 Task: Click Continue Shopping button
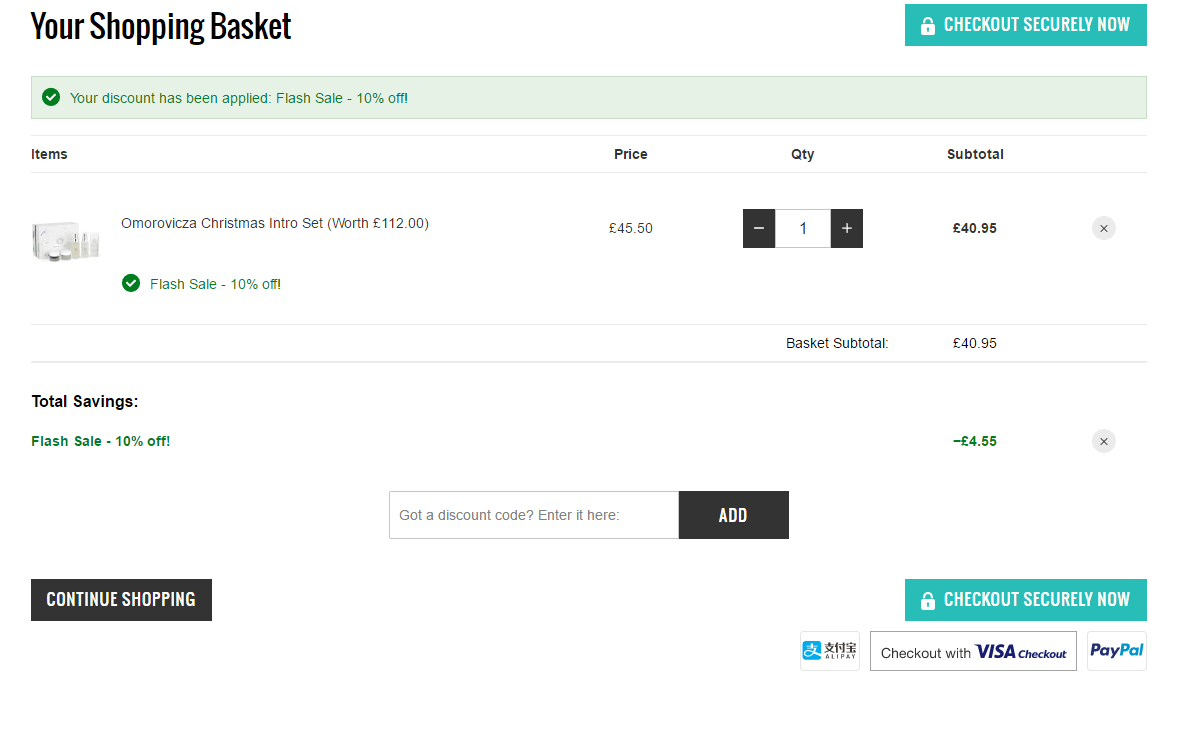coord(121,600)
